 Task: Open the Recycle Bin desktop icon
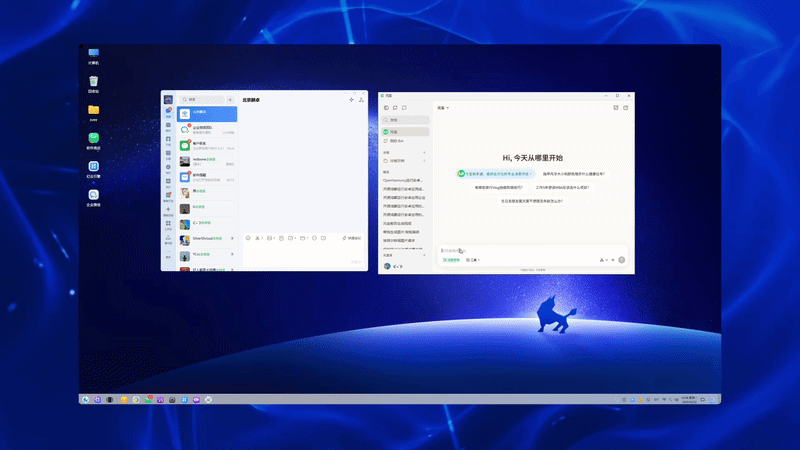93,84
